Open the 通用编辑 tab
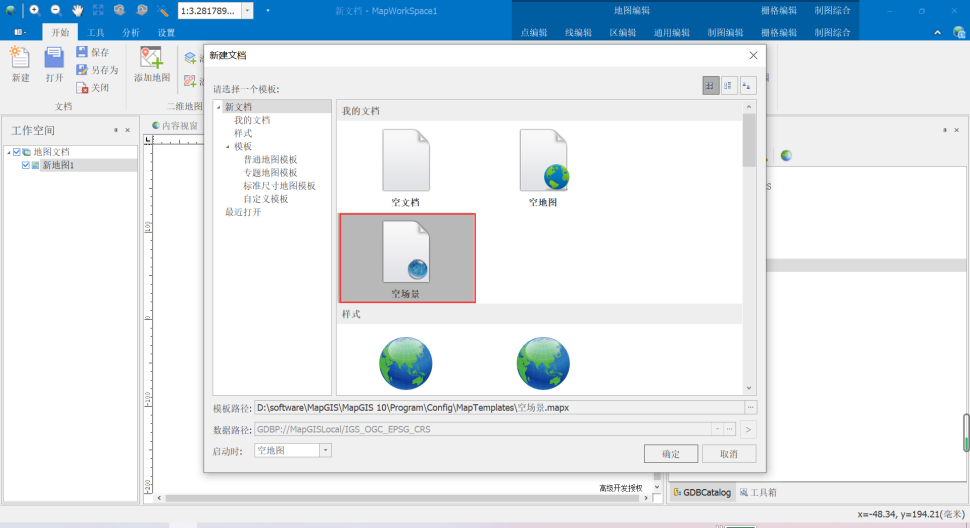 672,33
